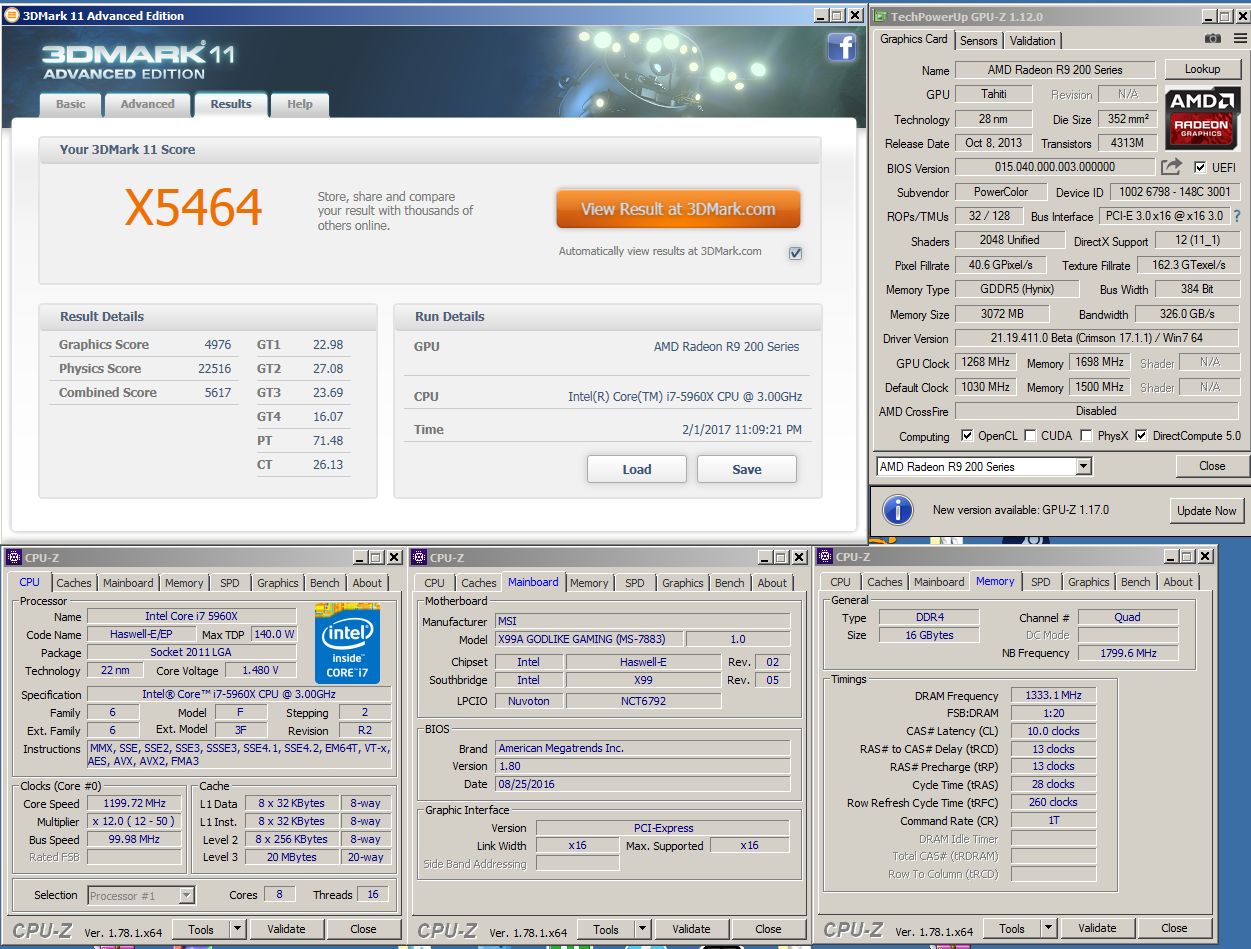1251x949 pixels.
Task: Click the 3DMark 11 title bar icon
Action: tap(12, 15)
